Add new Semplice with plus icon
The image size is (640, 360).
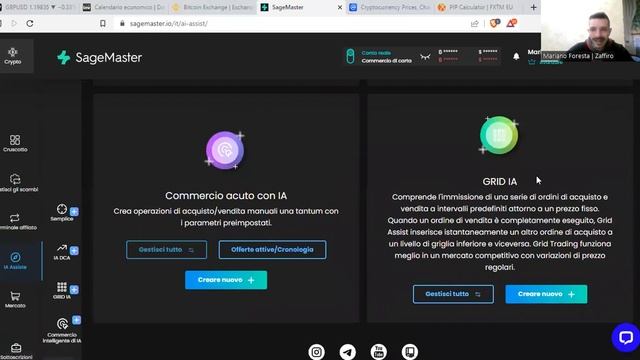point(74,211)
